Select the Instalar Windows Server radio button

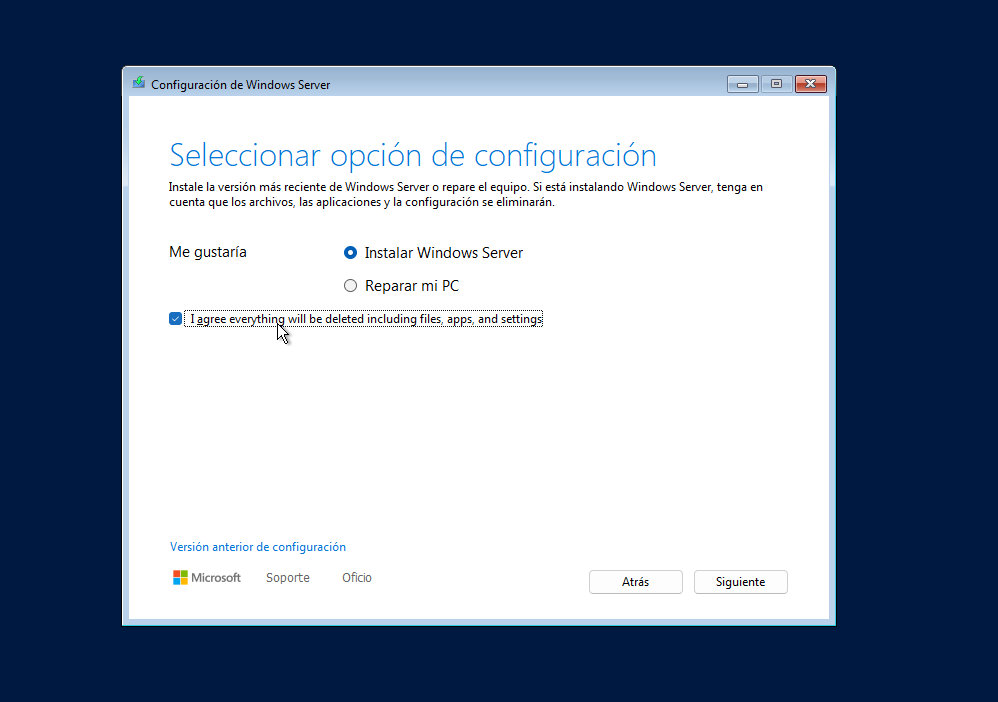coord(350,253)
